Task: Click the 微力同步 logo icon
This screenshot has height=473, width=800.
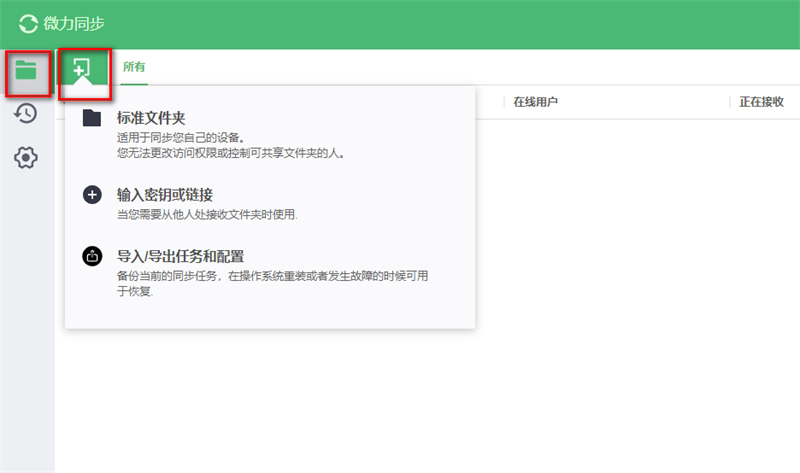Action: (29, 23)
